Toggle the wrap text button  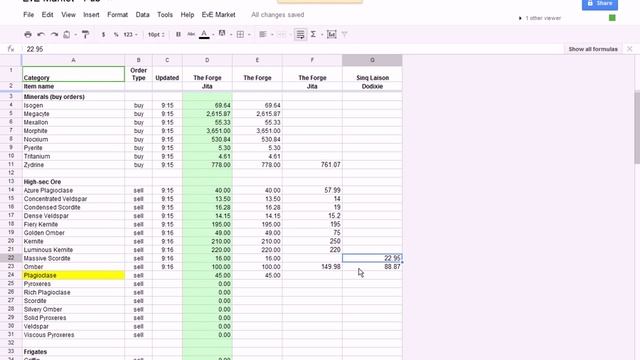point(300,35)
